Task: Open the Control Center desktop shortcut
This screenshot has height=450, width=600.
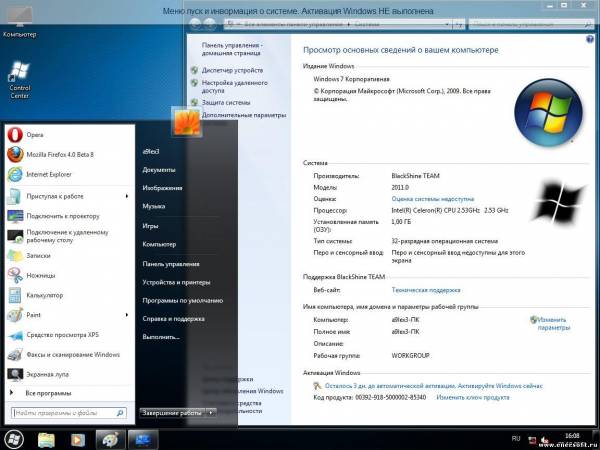Action: (x=20, y=80)
